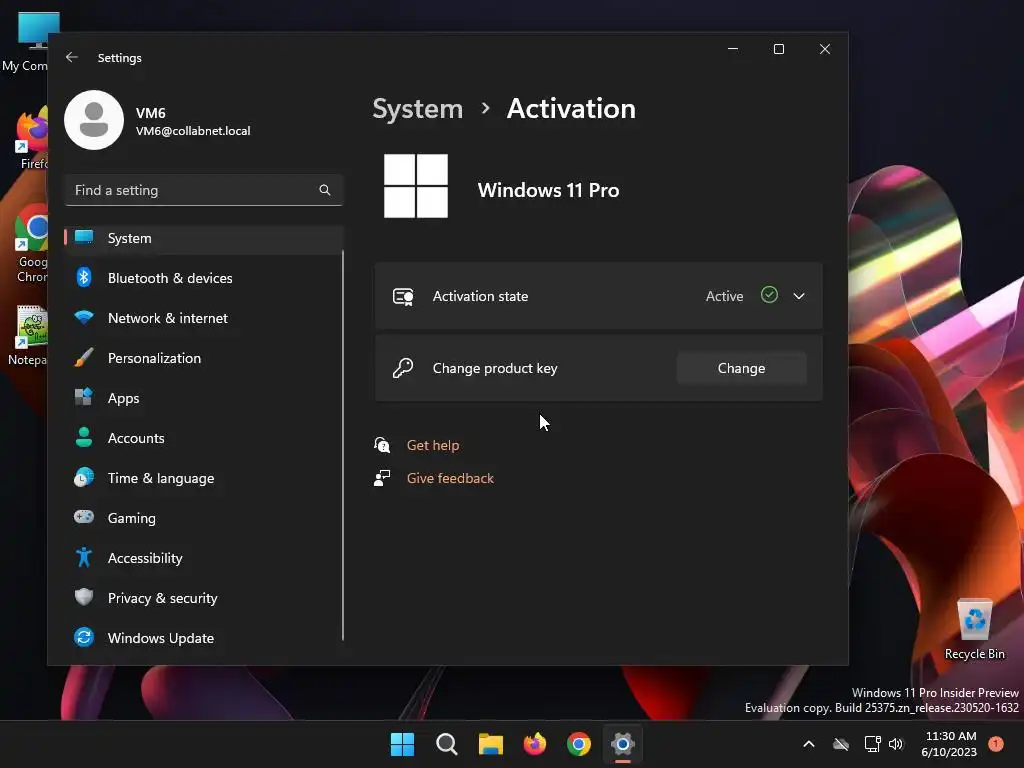This screenshot has height=768, width=1024.
Task: Open Personalization settings
Action: (204, 358)
